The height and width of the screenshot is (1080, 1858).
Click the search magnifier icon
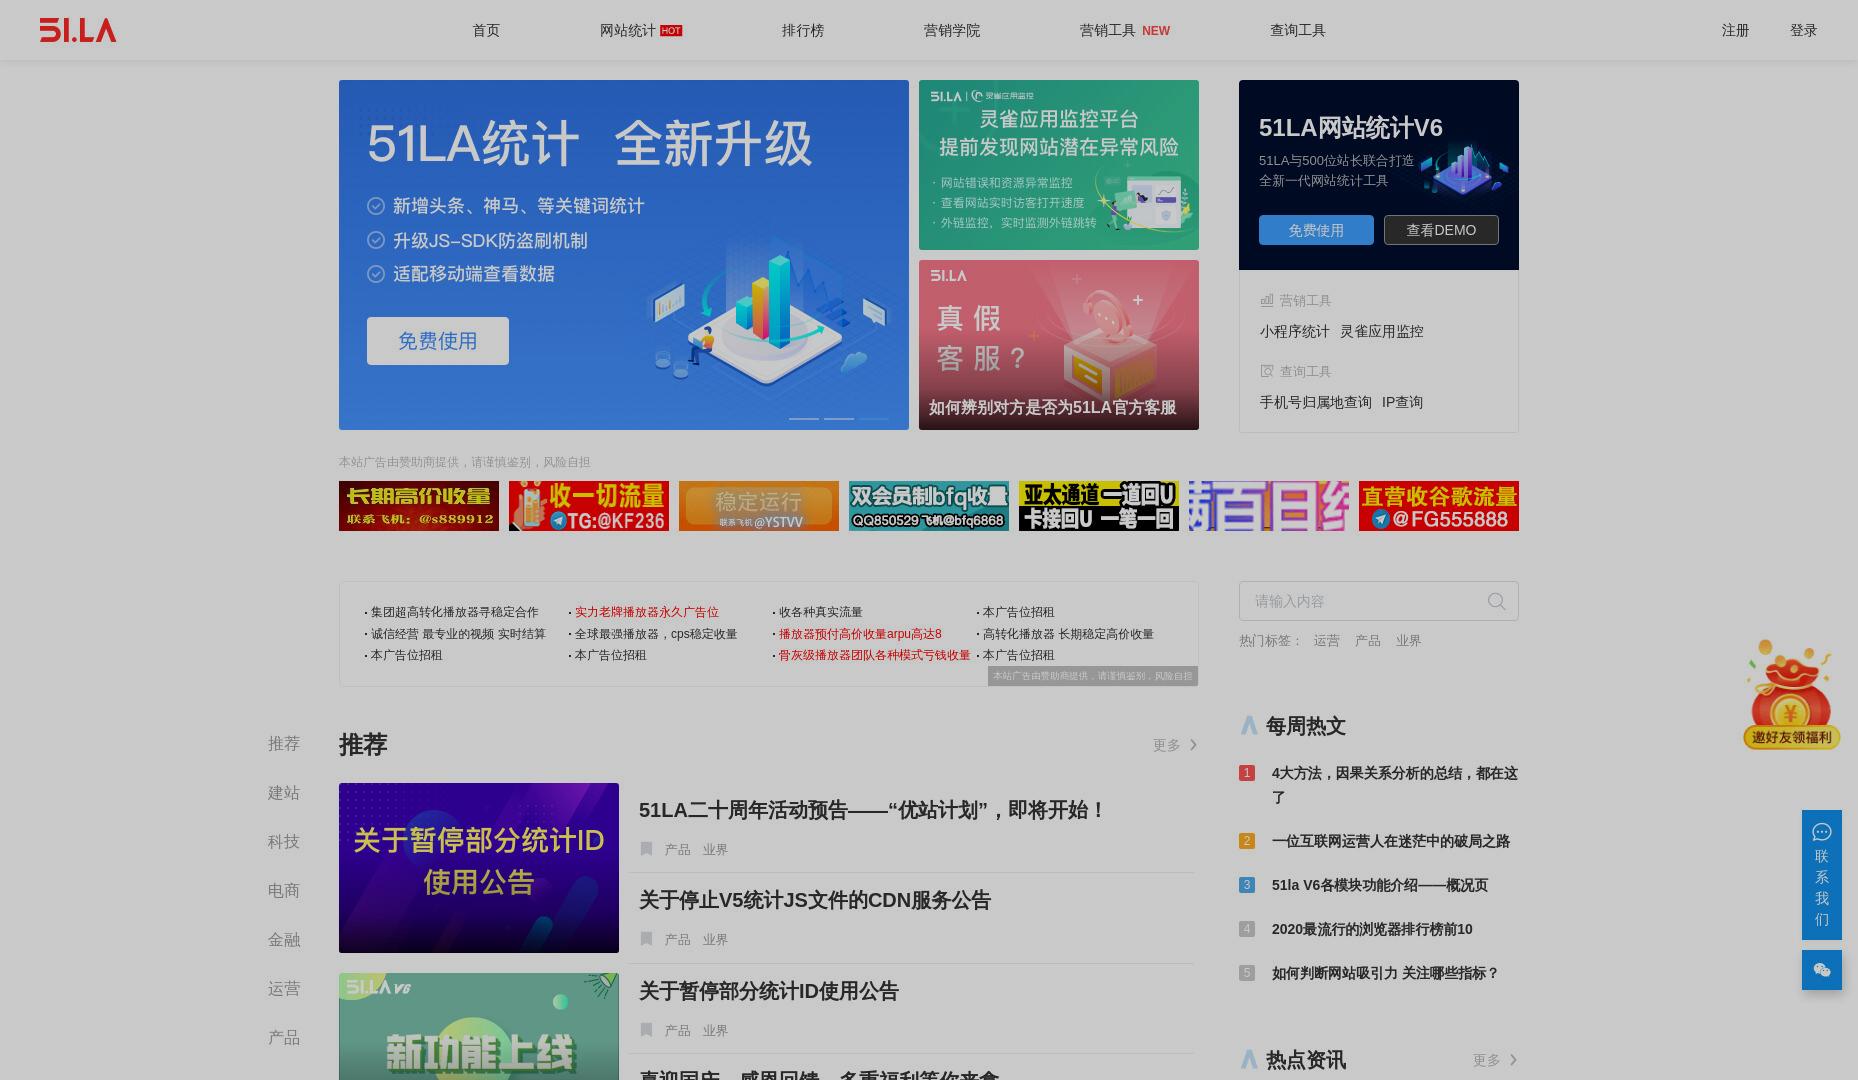tap(1496, 601)
